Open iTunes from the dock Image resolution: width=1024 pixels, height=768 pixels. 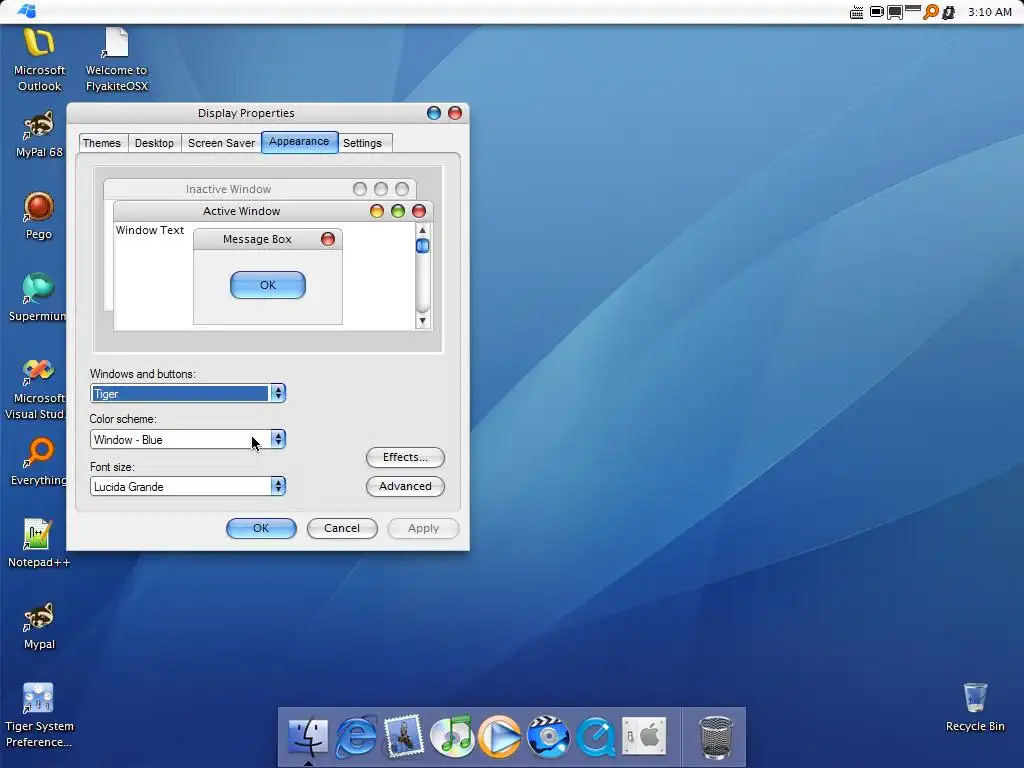(x=452, y=737)
